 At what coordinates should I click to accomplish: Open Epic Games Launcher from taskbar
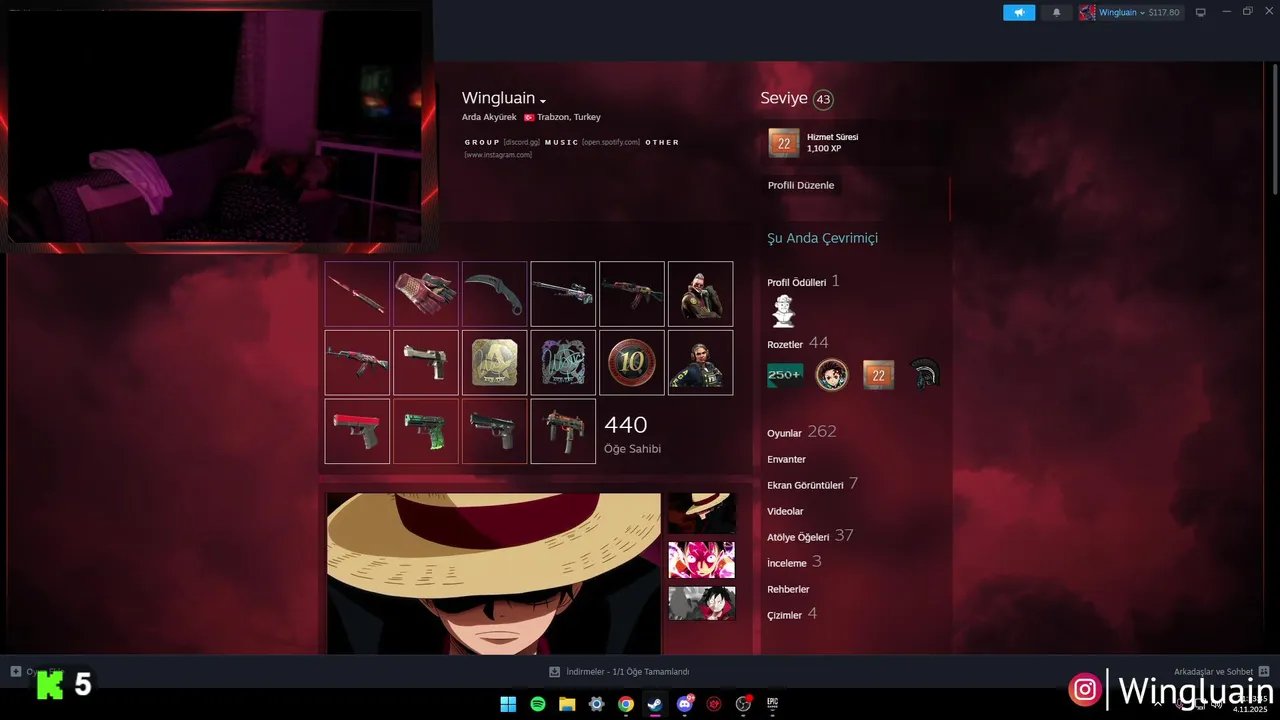773,704
